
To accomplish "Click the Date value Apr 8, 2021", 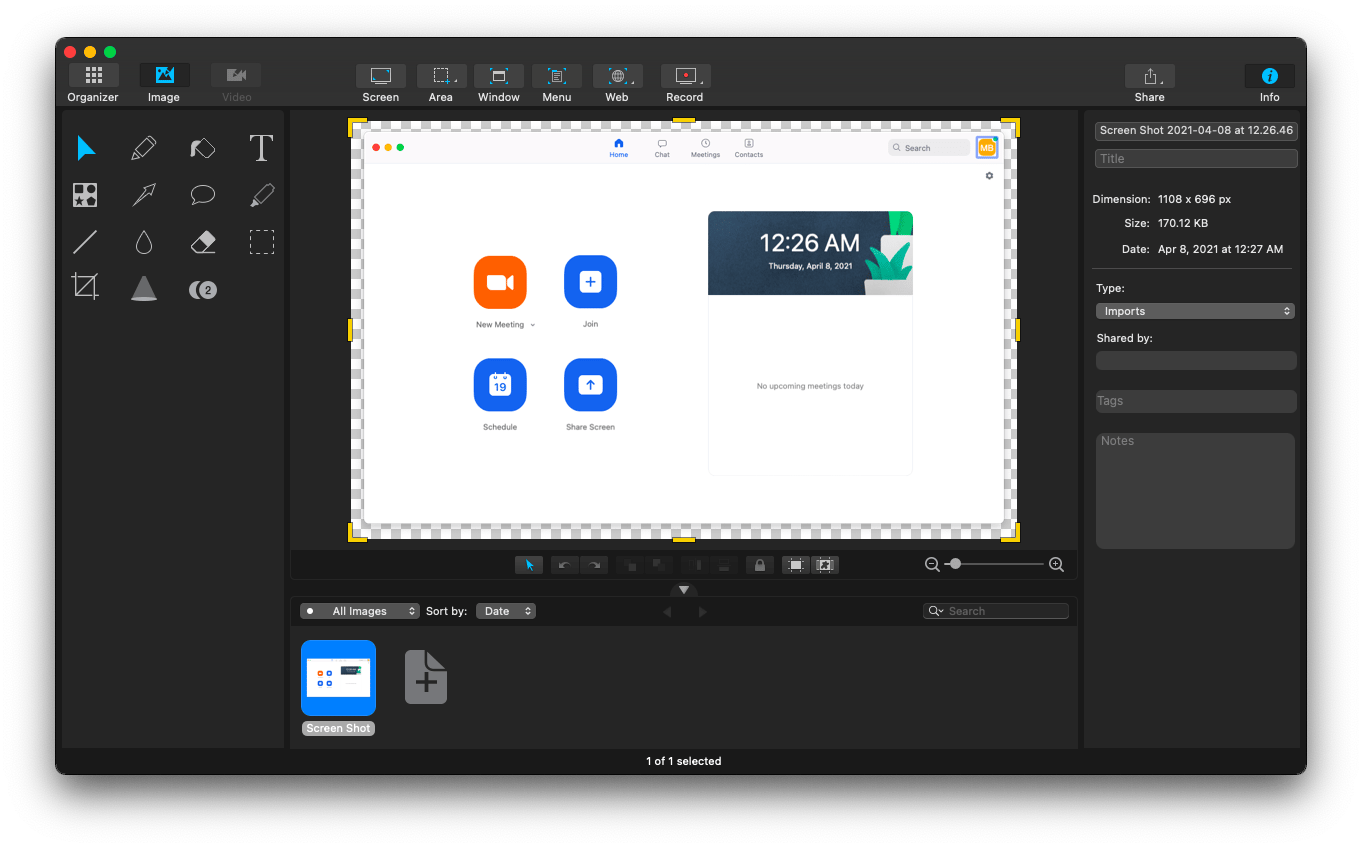I will (x=1221, y=249).
